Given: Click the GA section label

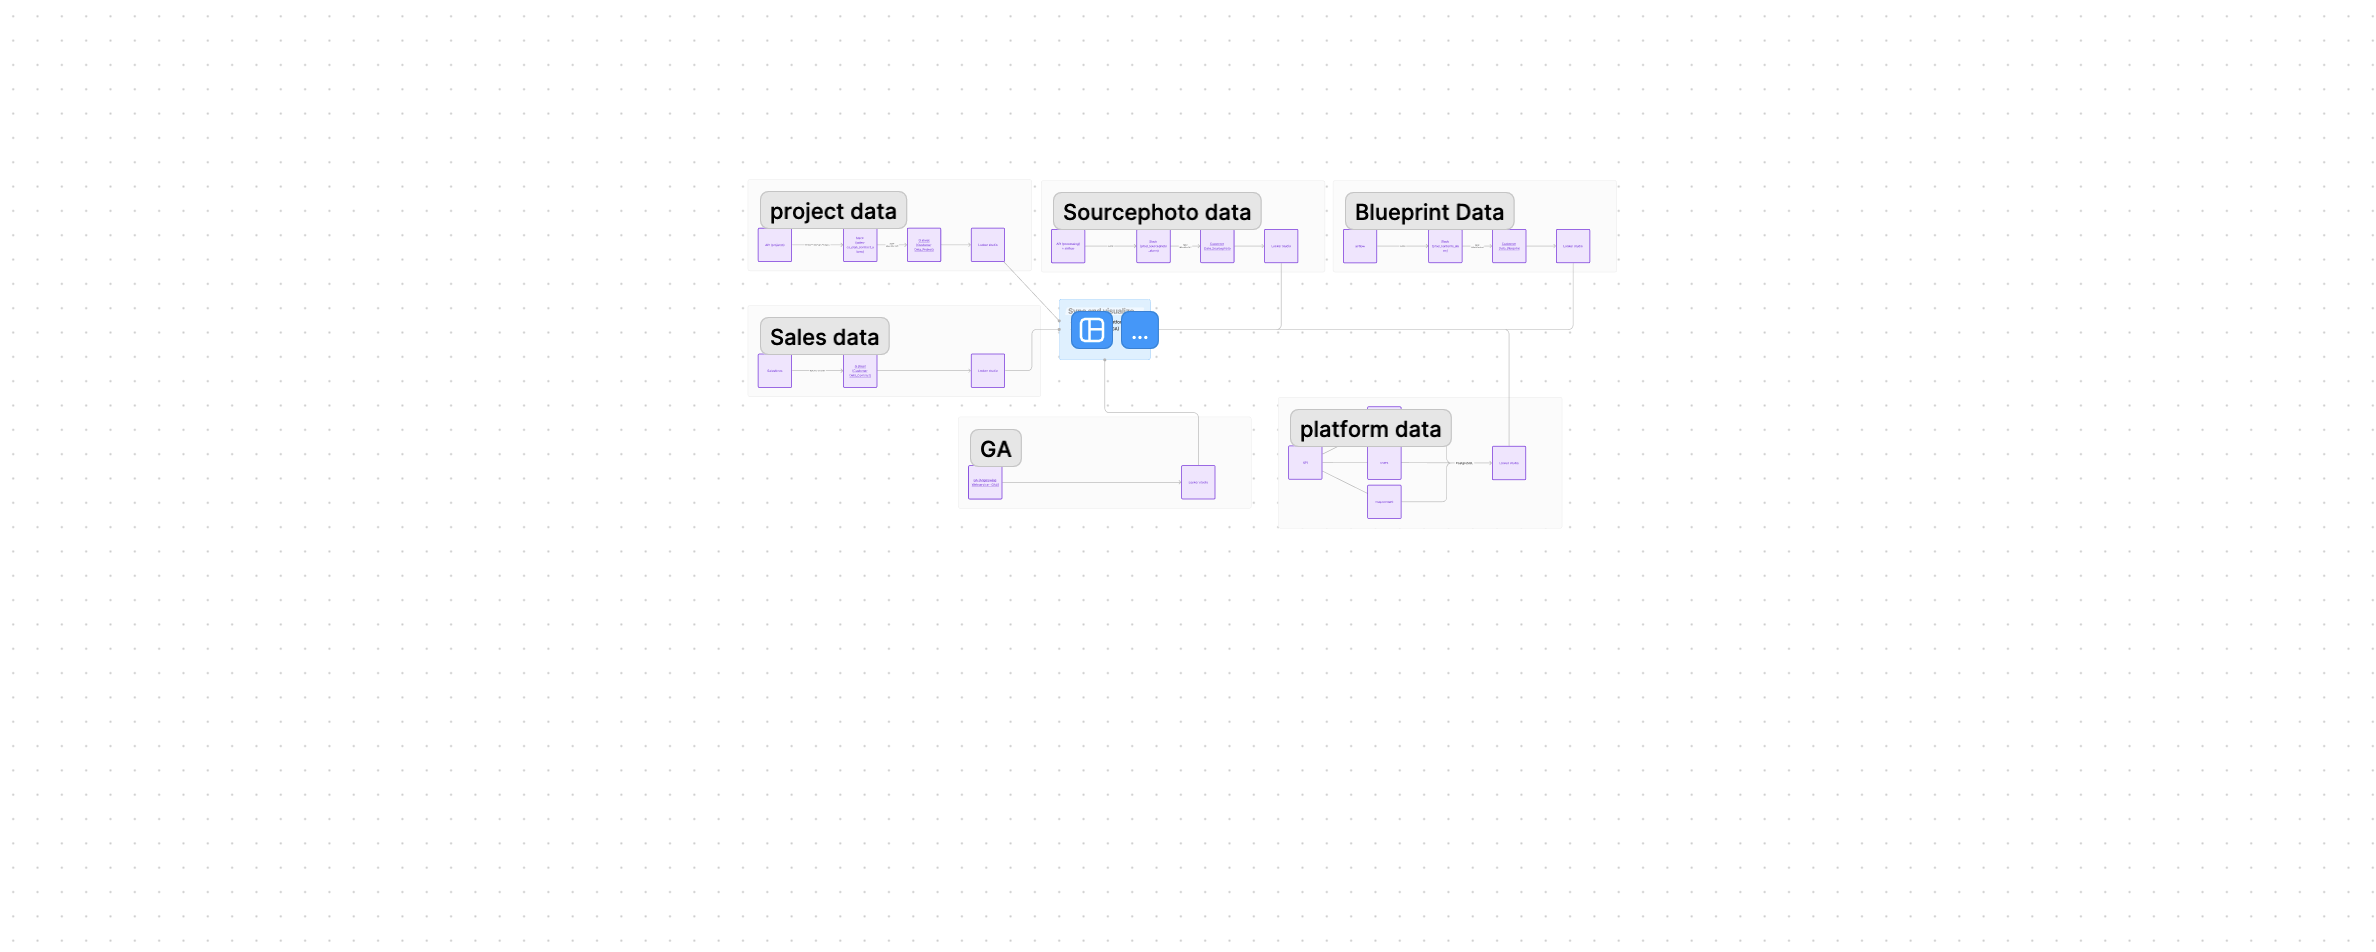Looking at the screenshot, I should (994, 447).
